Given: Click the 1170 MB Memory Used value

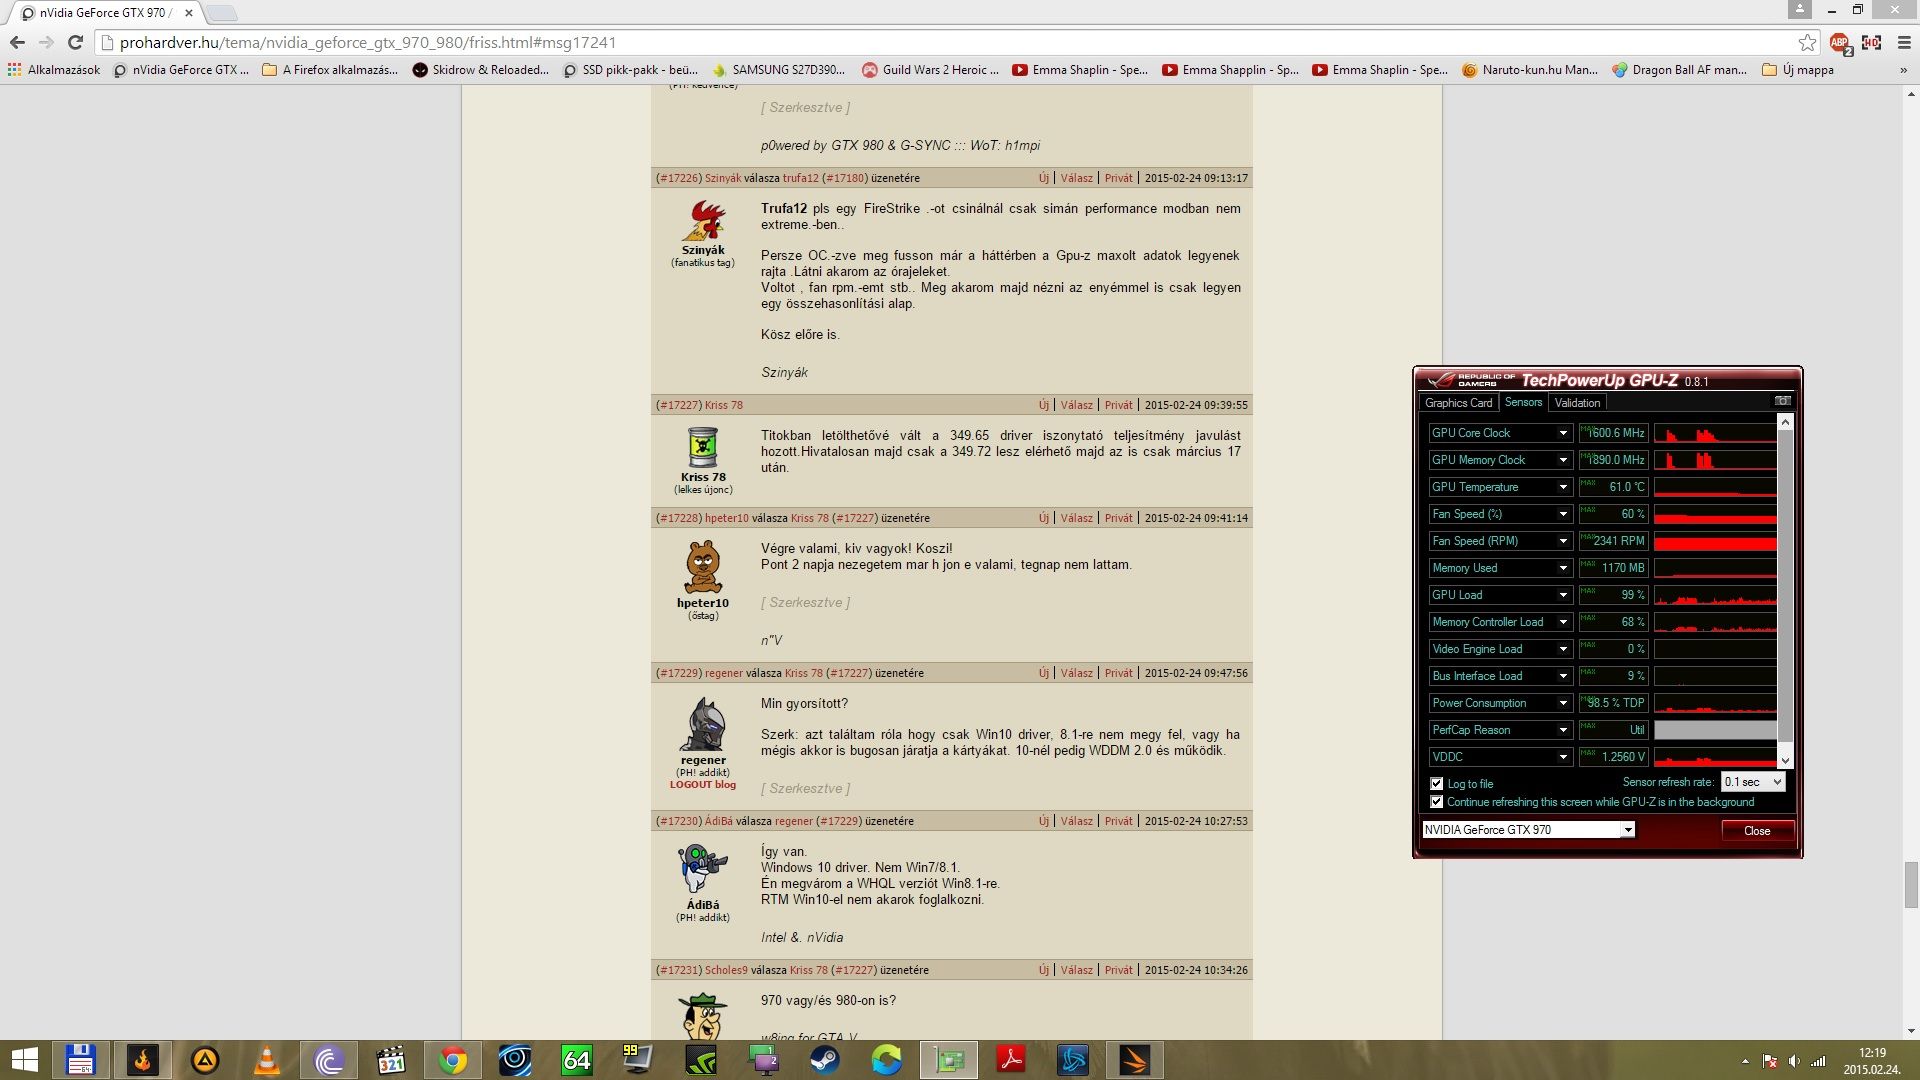Looking at the screenshot, I should pos(1613,568).
